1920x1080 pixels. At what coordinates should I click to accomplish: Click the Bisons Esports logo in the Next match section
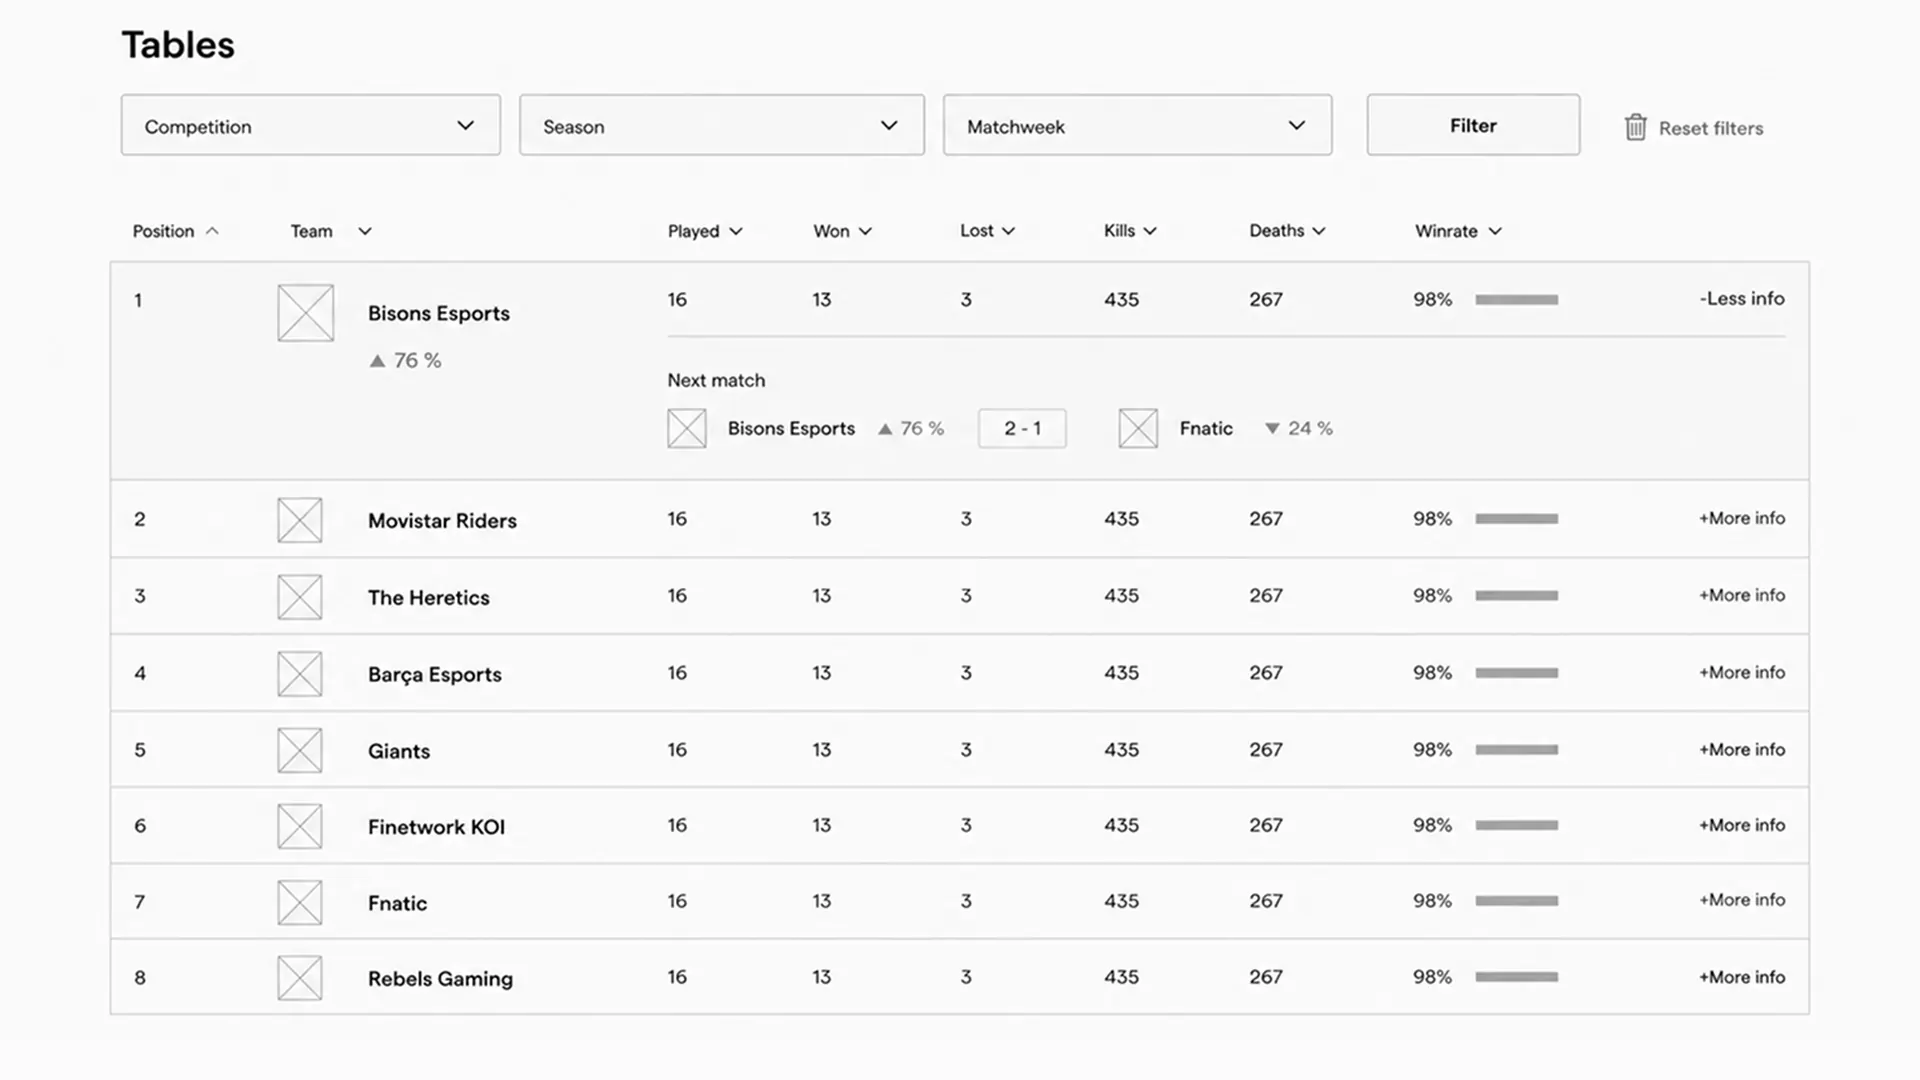(687, 428)
